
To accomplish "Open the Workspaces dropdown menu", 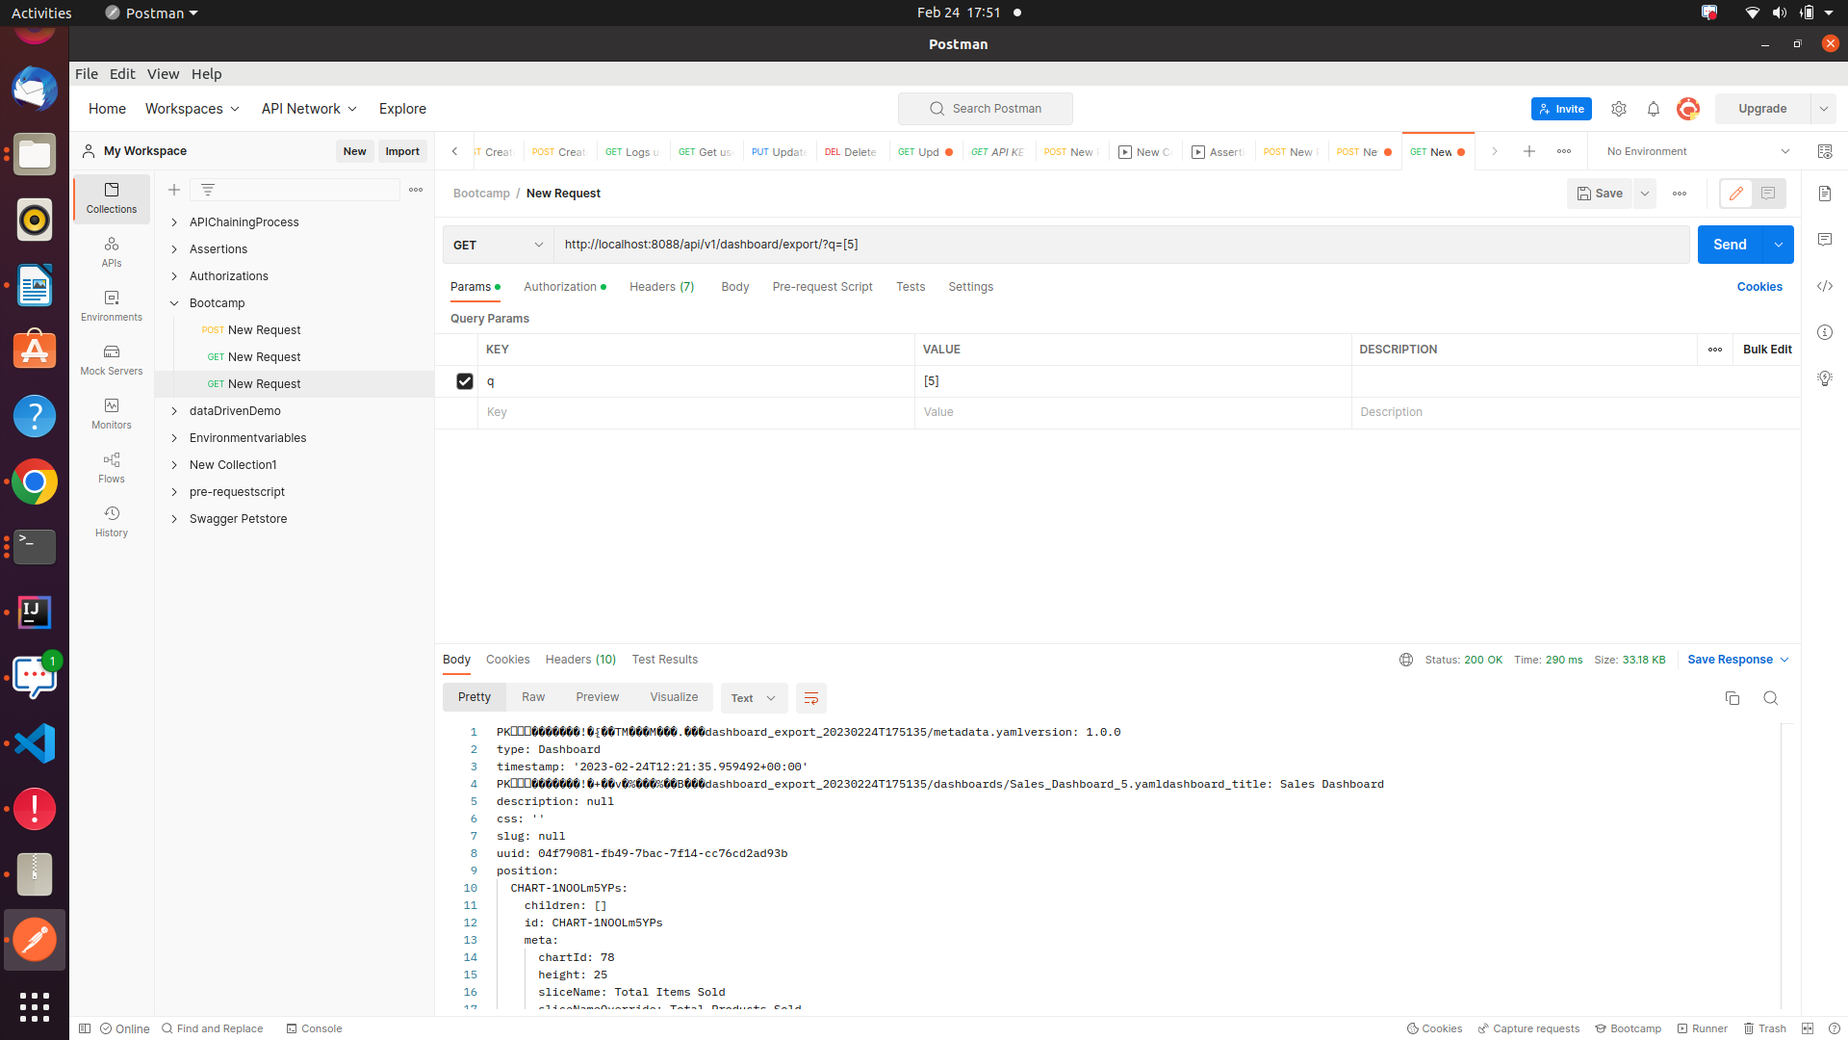I will click(x=192, y=109).
